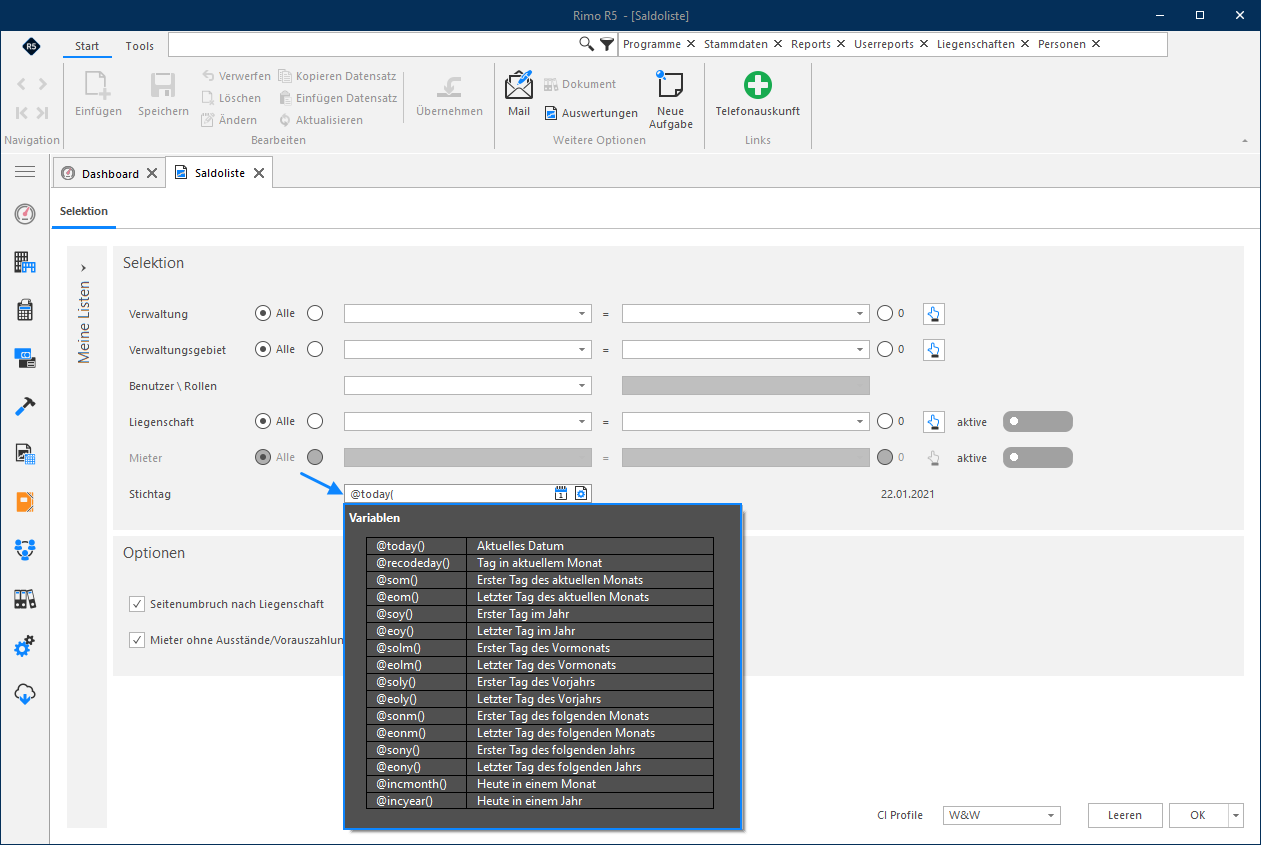
Task: Switch to the Dashboard tab
Action: coord(110,173)
